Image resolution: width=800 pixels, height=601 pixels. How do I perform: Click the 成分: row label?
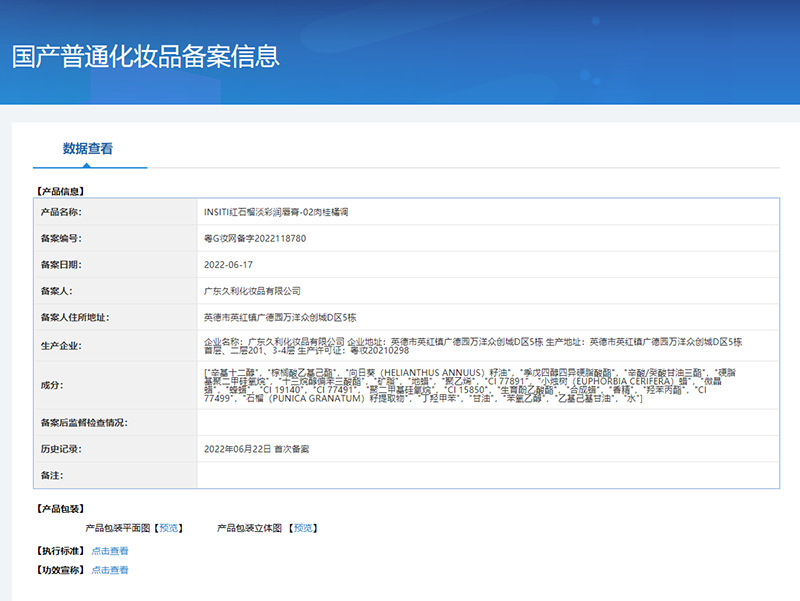click(x=52, y=385)
